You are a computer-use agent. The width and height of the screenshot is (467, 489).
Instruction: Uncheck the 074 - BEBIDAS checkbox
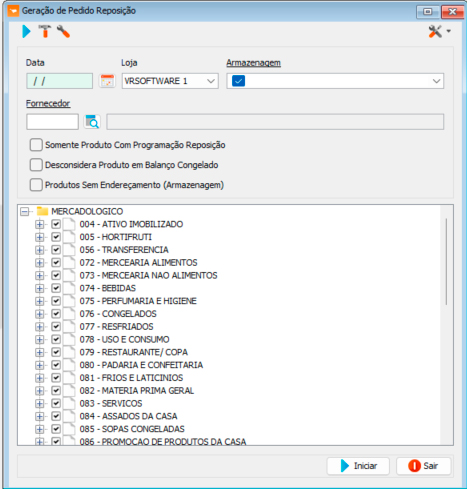point(56,288)
